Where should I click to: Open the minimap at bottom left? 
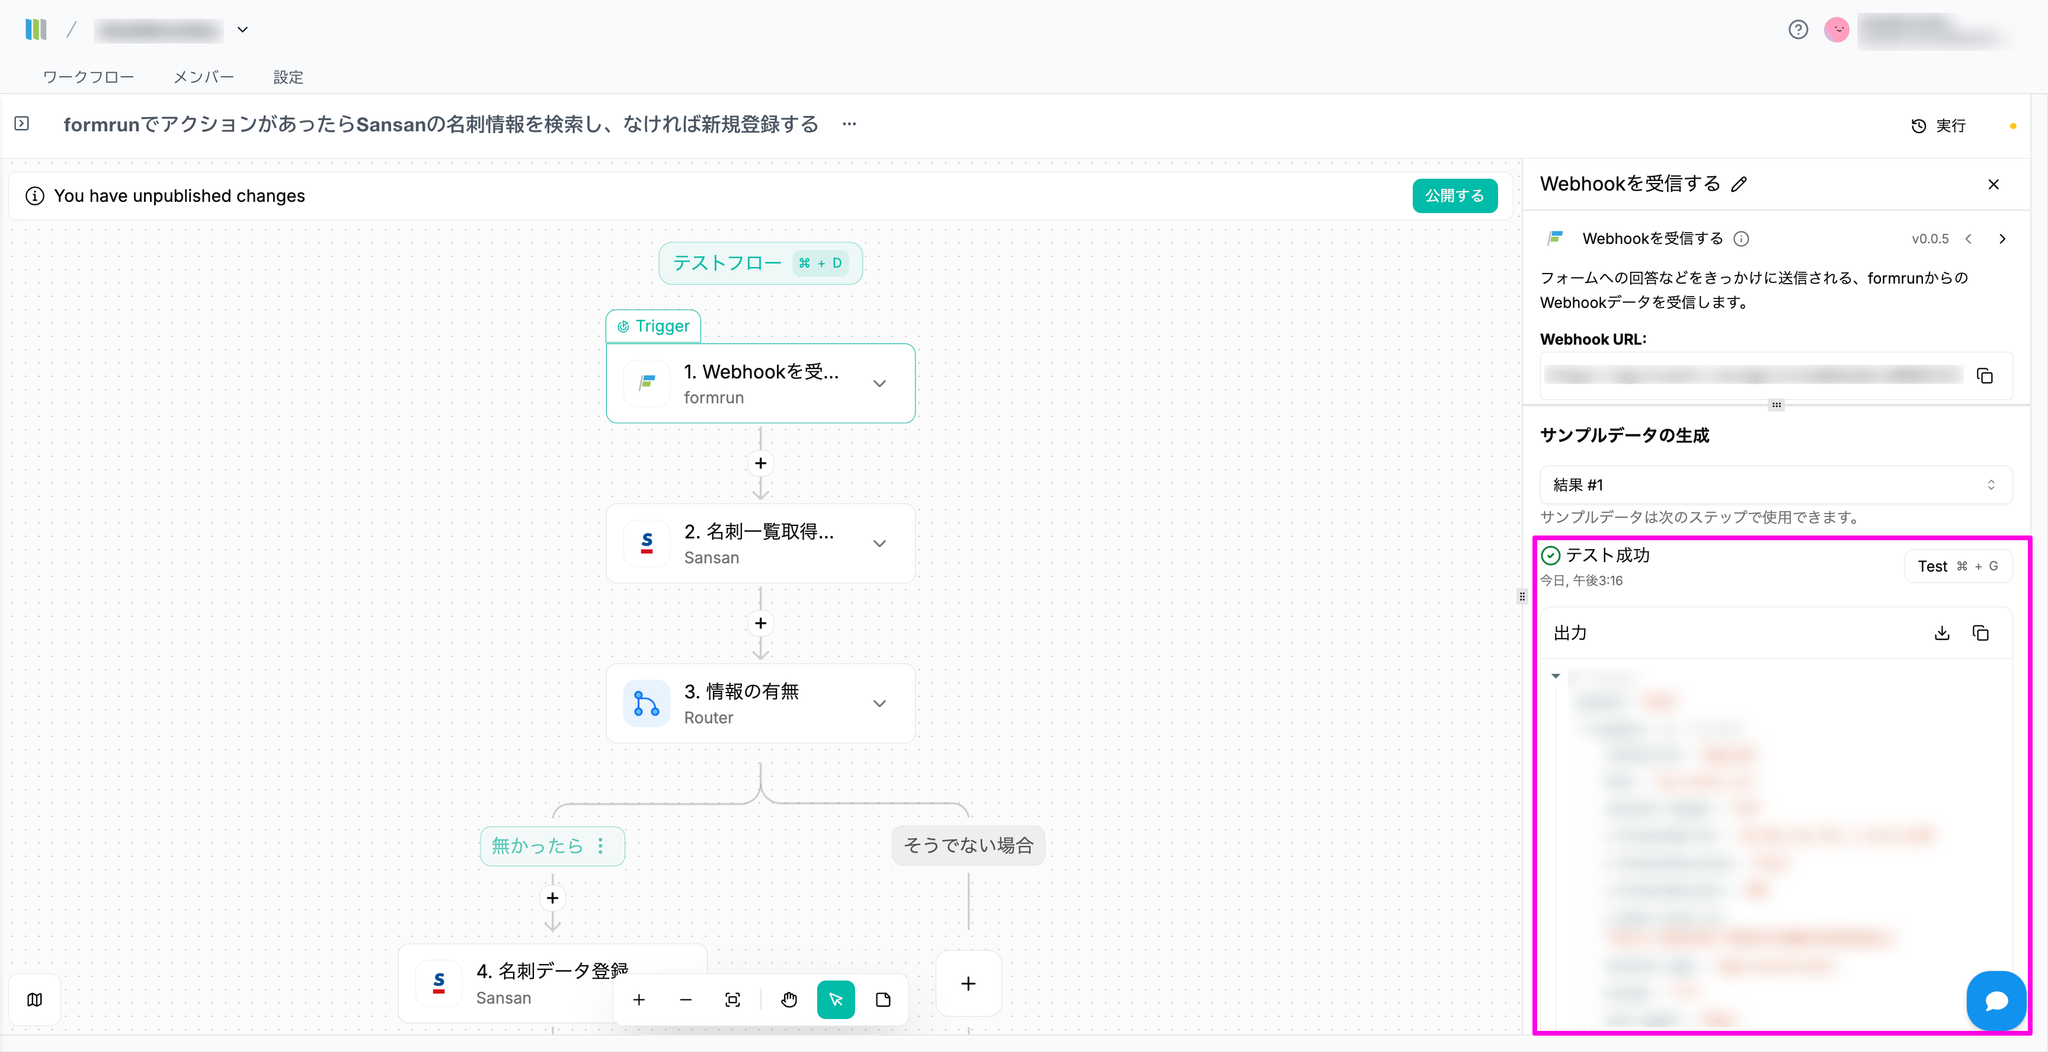(35, 1000)
